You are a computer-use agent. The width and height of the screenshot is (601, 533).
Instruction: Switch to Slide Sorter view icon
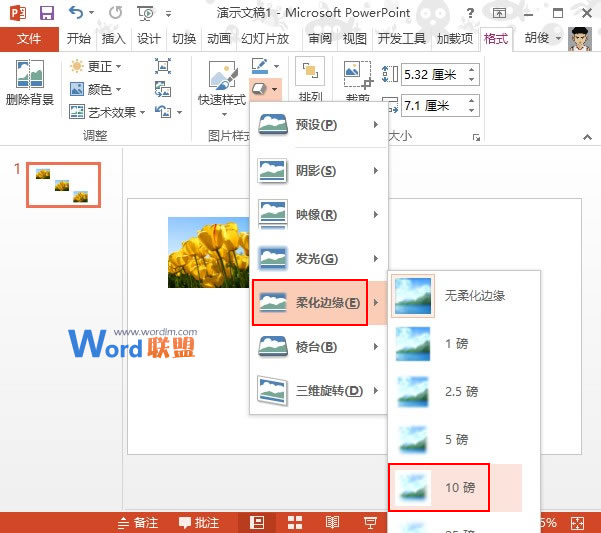pyautogui.click(x=295, y=523)
